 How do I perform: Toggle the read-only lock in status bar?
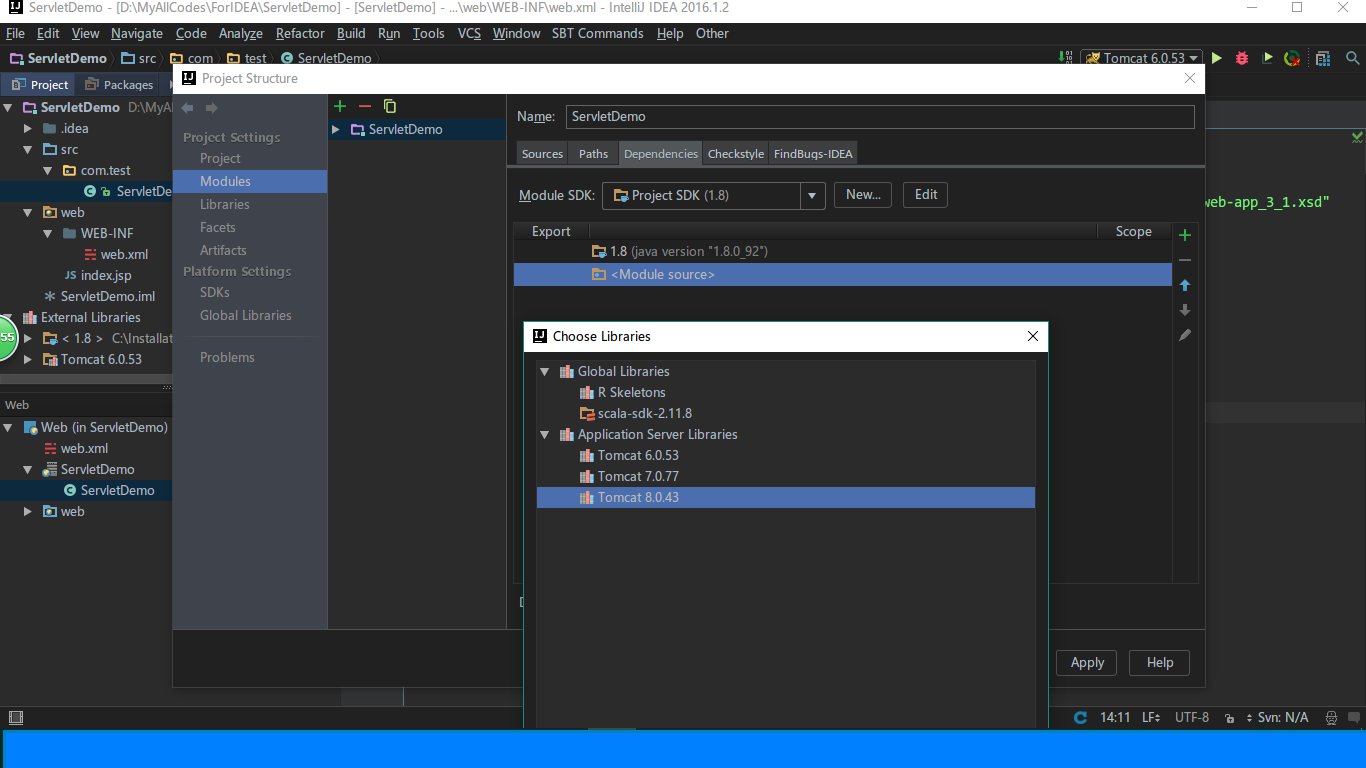click(1229, 718)
